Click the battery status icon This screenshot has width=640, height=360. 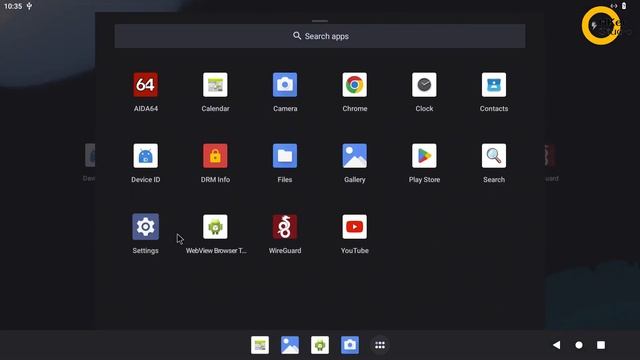tap(624, 6)
